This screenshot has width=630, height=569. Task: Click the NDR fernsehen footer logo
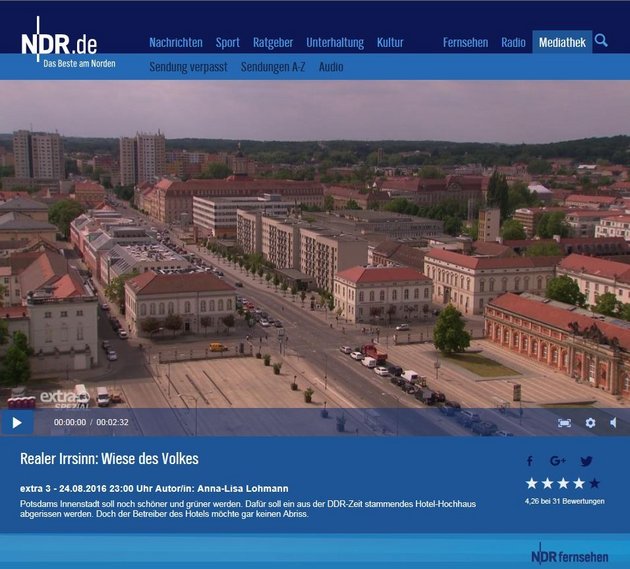tap(574, 553)
